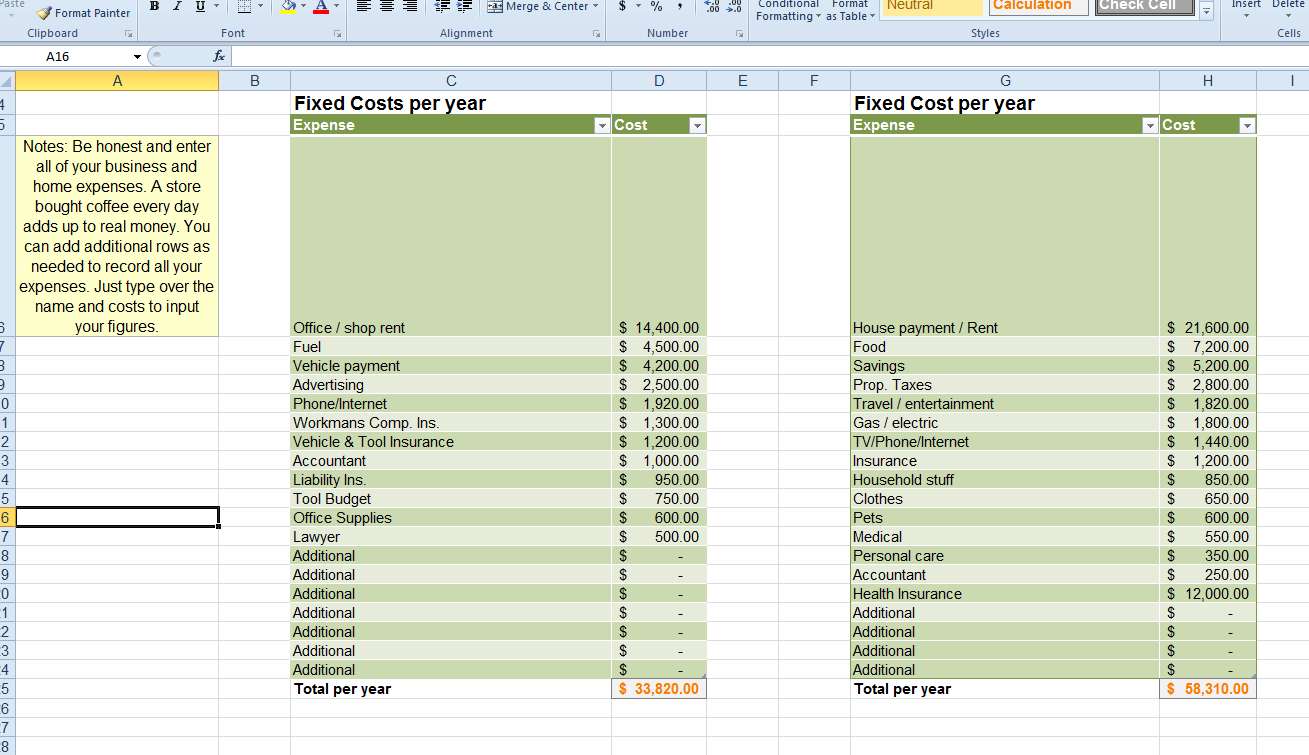Select the 'Pets' expense cell

click(x=1005, y=518)
